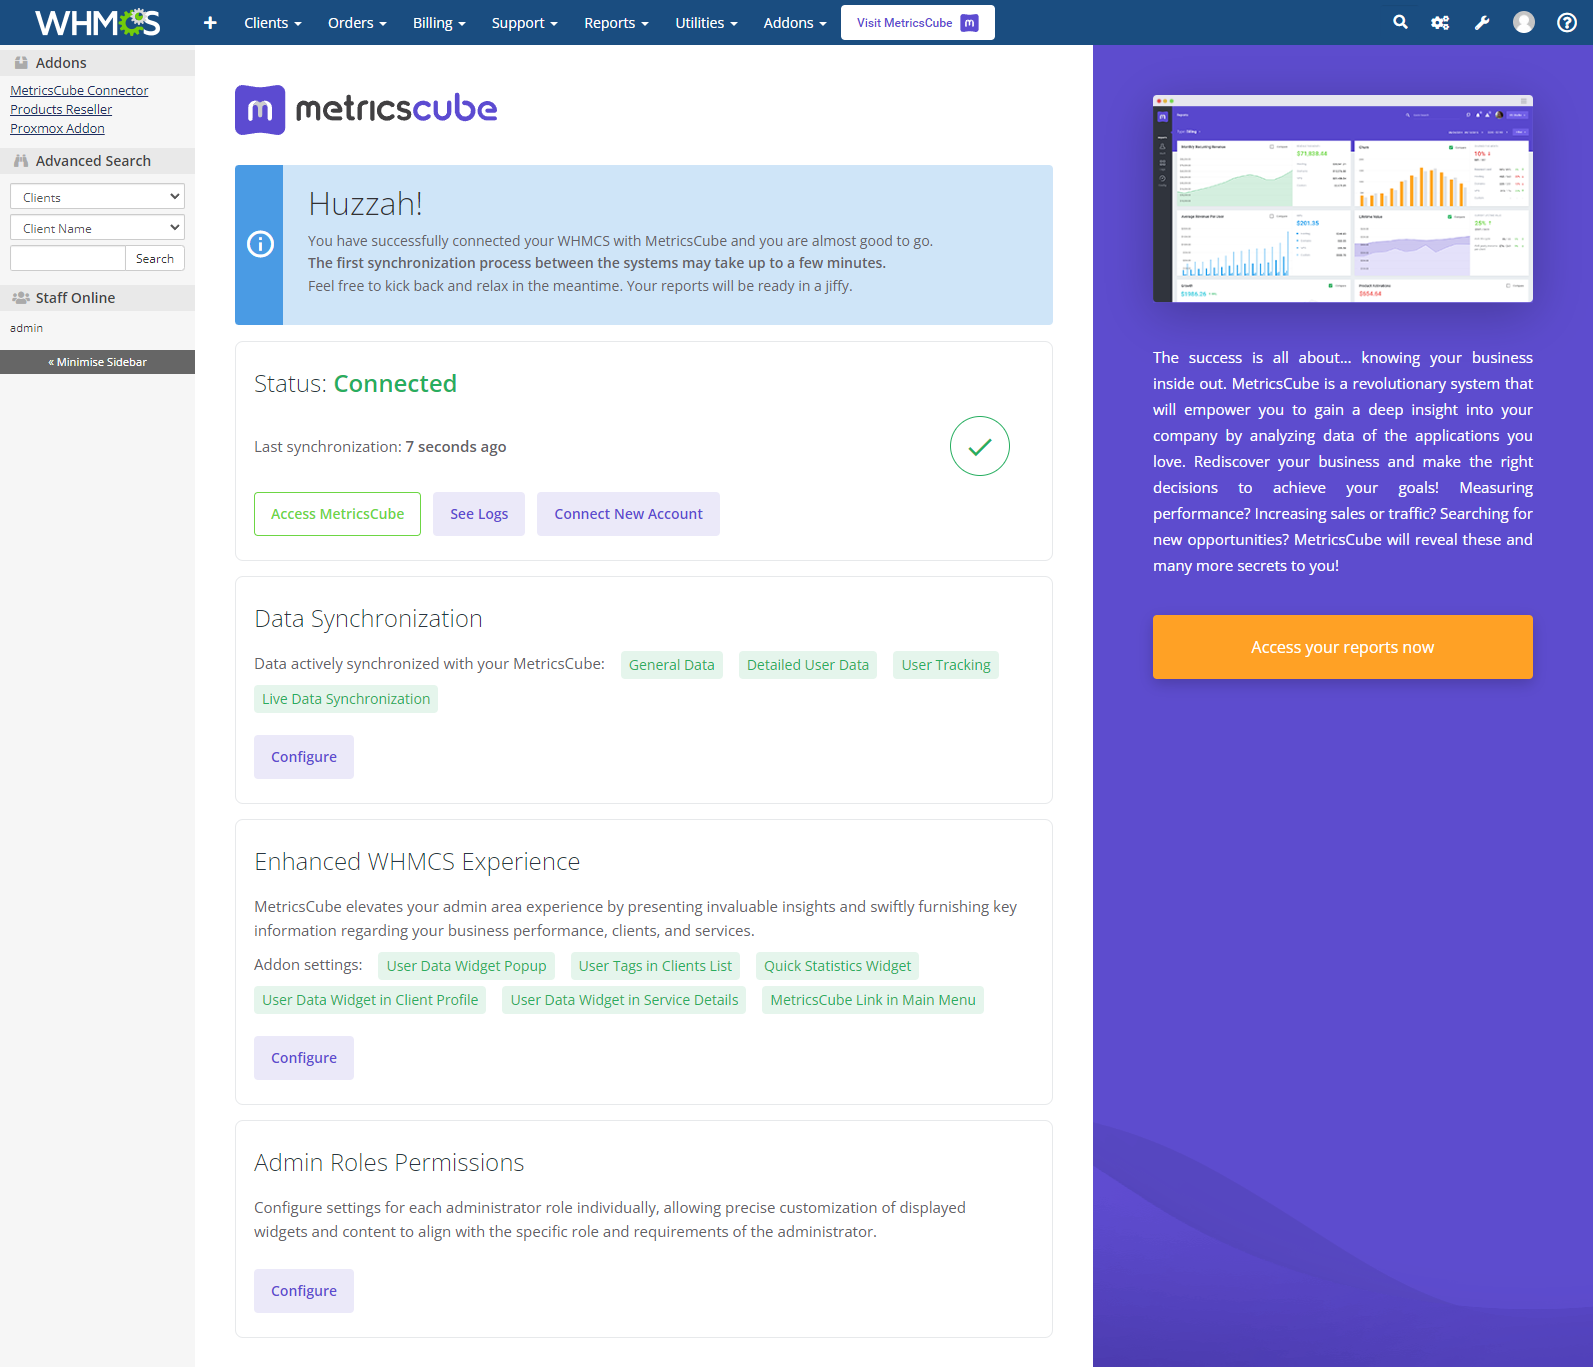Click the green connected checkmark icon

pos(980,446)
